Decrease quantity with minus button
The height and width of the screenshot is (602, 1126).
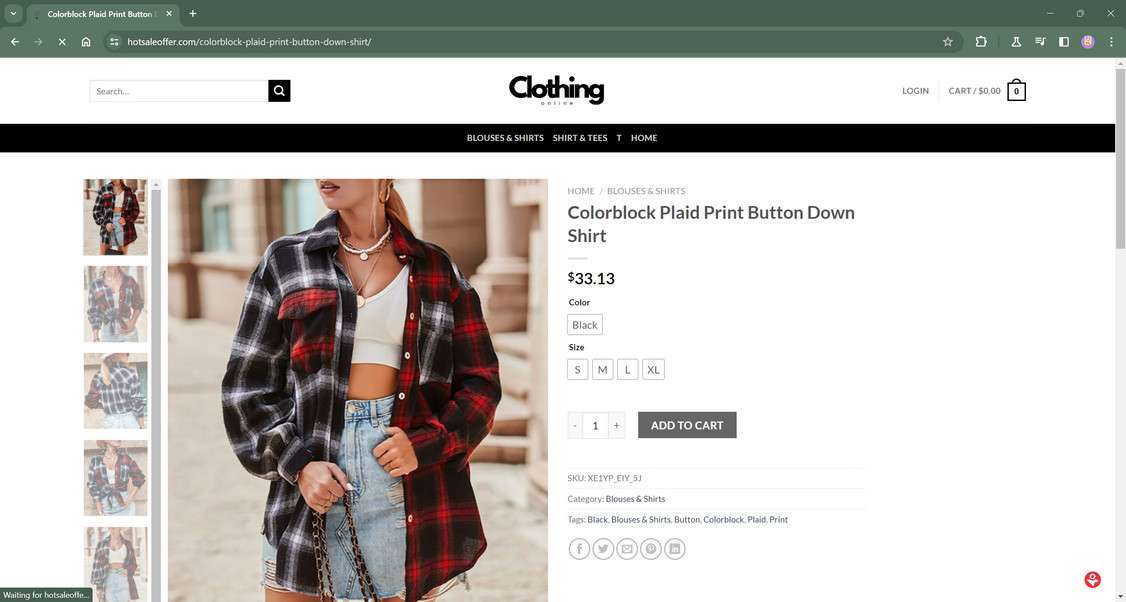575,425
